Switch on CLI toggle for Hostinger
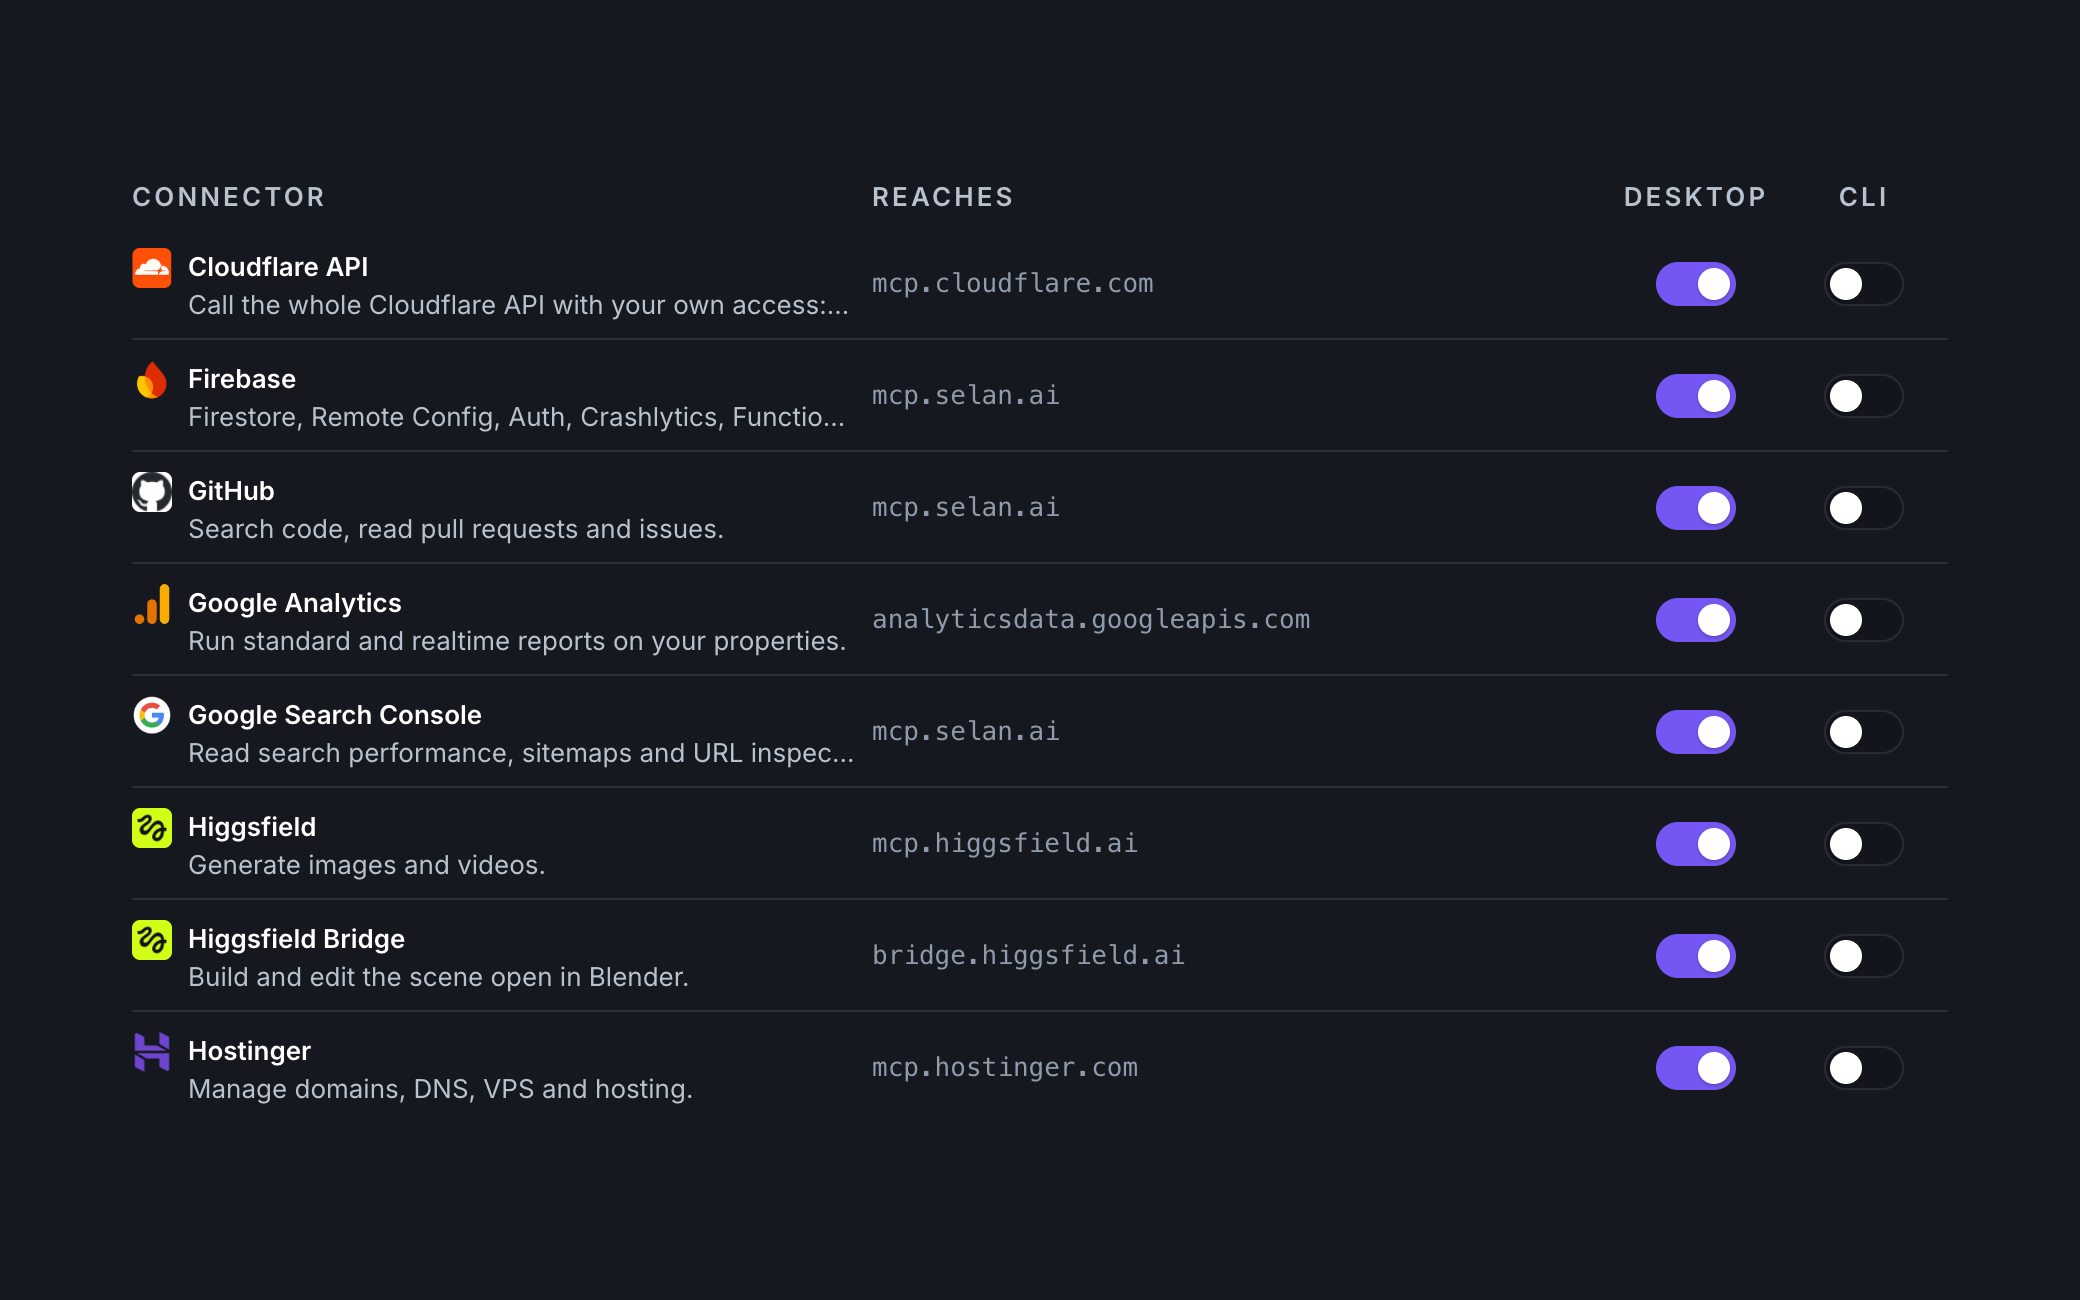The width and height of the screenshot is (2080, 1300). point(1864,1068)
